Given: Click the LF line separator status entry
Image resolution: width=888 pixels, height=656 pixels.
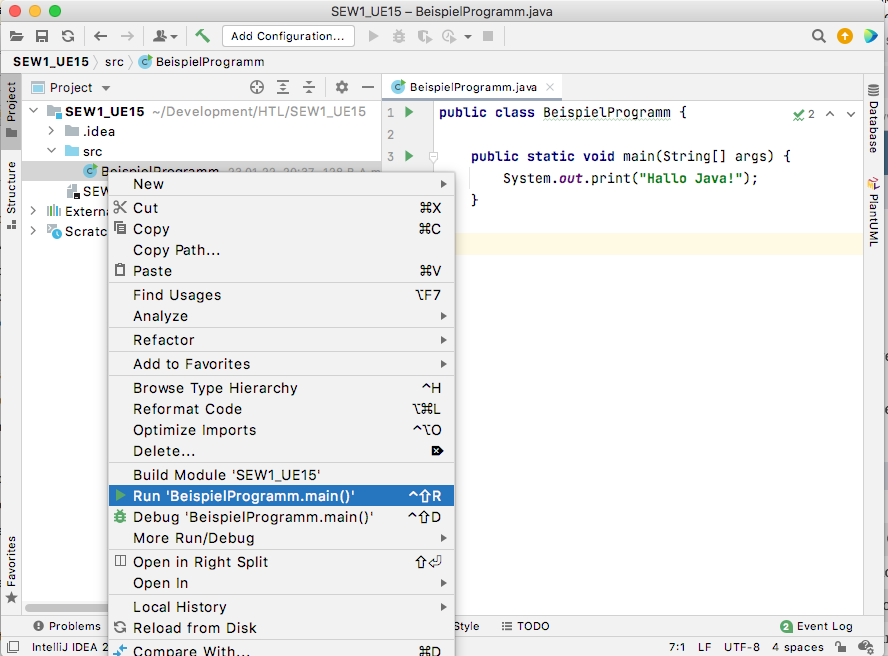Looking at the screenshot, I should [x=705, y=647].
